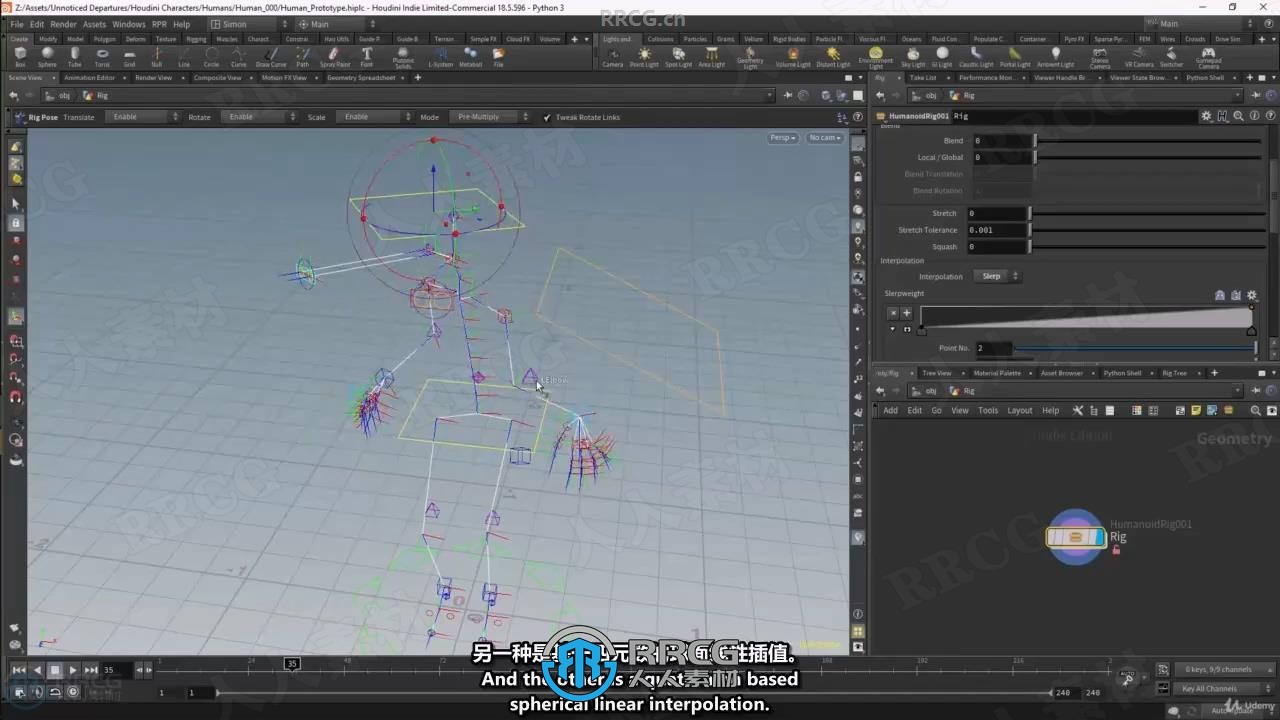Select the Gamepad Camera shelf tool
The image size is (1280, 720).
1208,58
